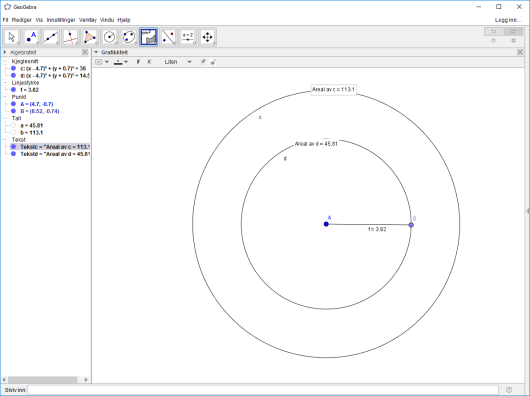Select the Slider a=2 tool
530x396 pixels.
(x=188, y=37)
